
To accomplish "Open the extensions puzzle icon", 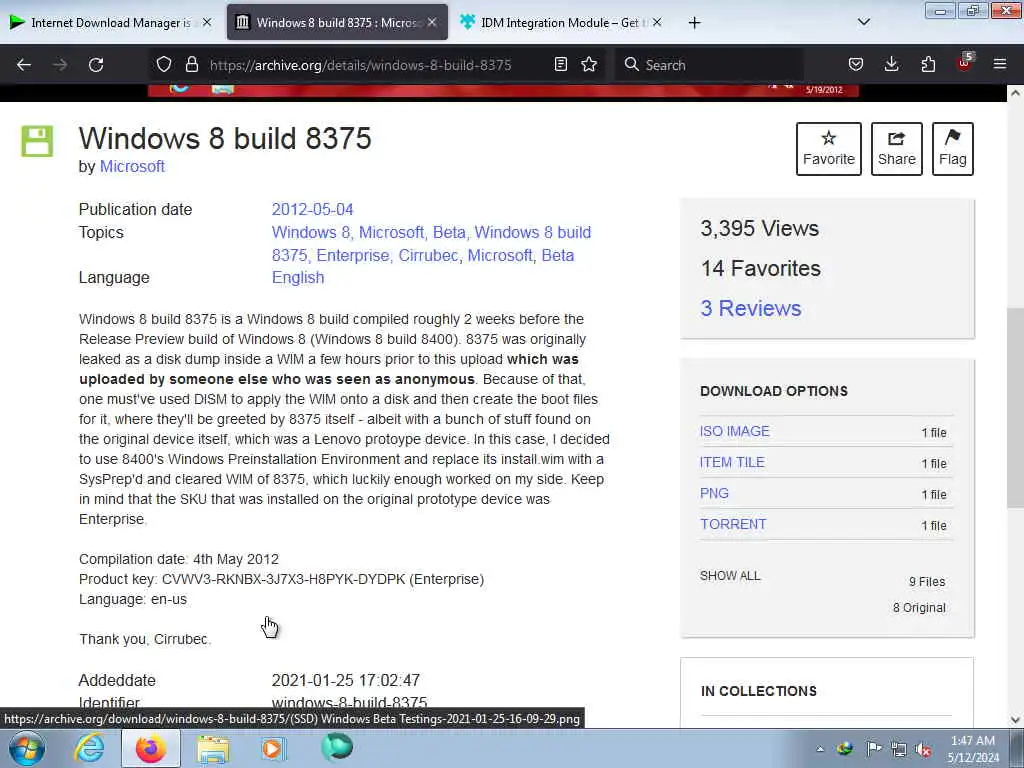I will 928,65.
